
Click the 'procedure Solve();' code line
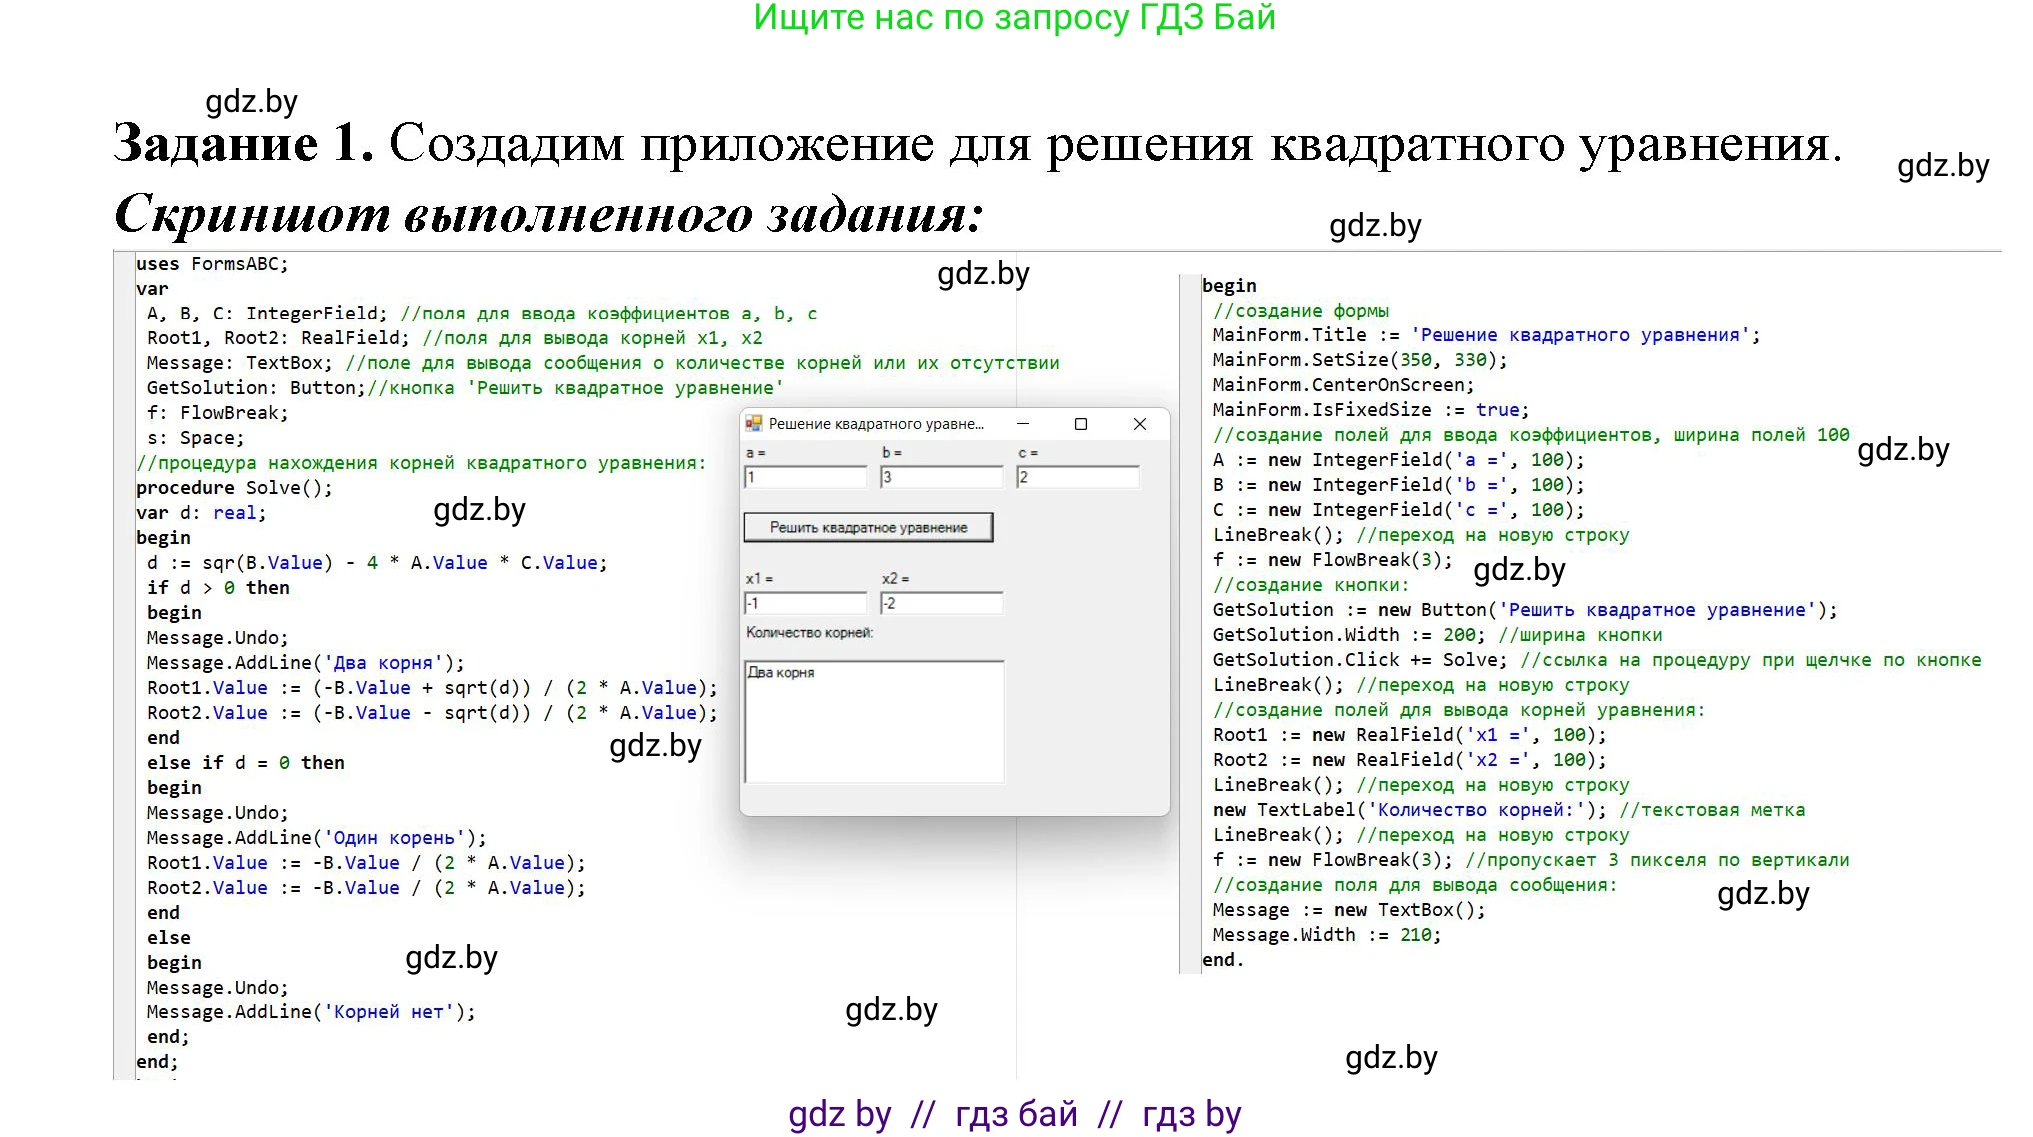click(234, 488)
